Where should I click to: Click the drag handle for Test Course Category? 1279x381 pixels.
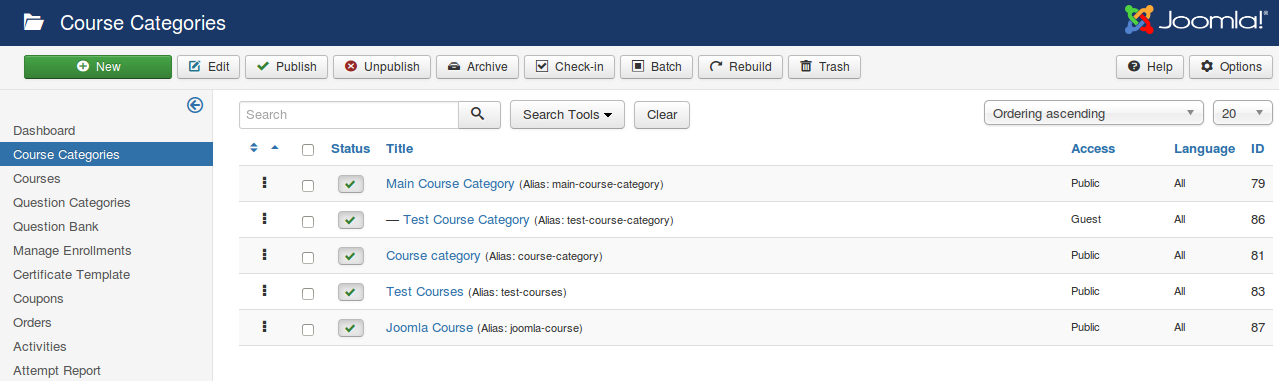click(265, 218)
